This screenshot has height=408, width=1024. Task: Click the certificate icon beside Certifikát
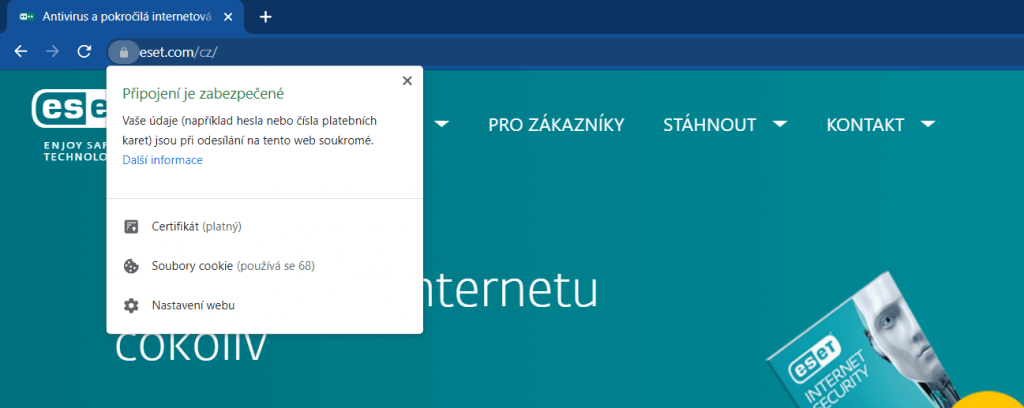pos(130,227)
